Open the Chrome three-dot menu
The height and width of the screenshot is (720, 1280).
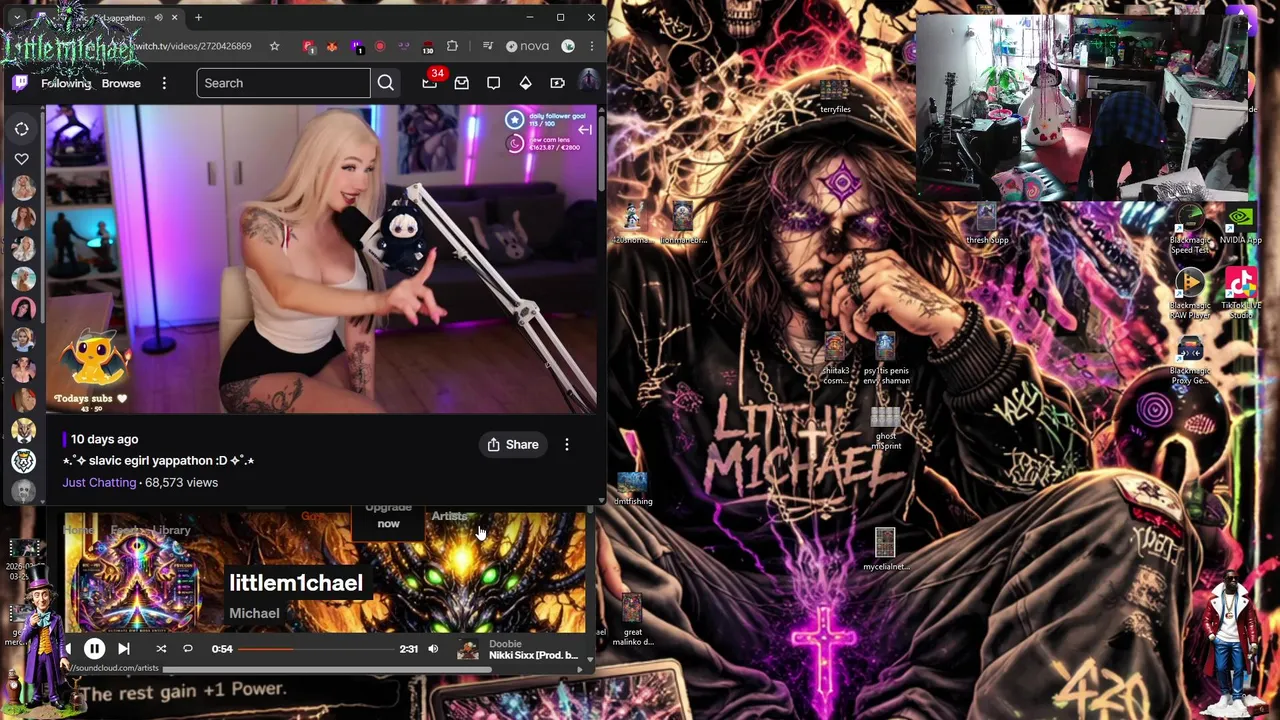point(591,46)
